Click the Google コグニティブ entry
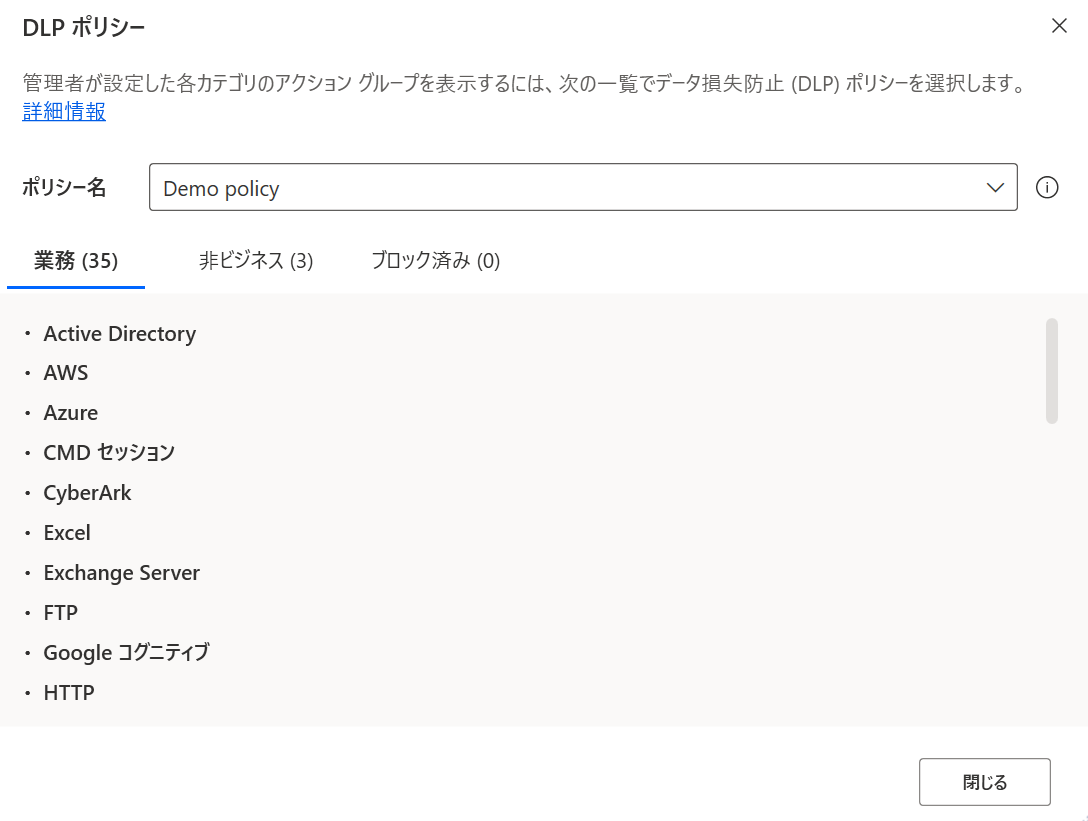Image resolution: width=1088 pixels, height=821 pixels. click(x=126, y=652)
